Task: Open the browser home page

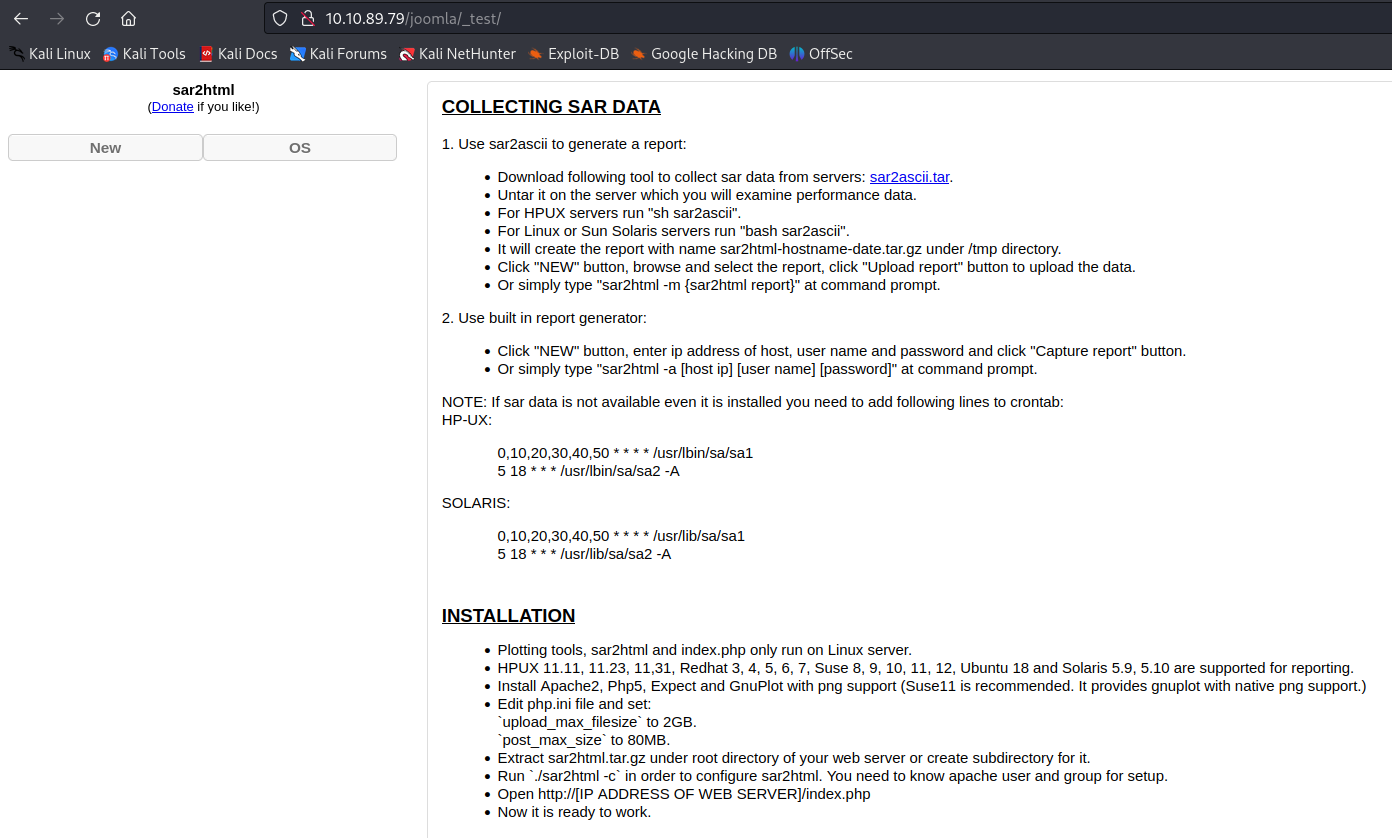Action: (128, 18)
